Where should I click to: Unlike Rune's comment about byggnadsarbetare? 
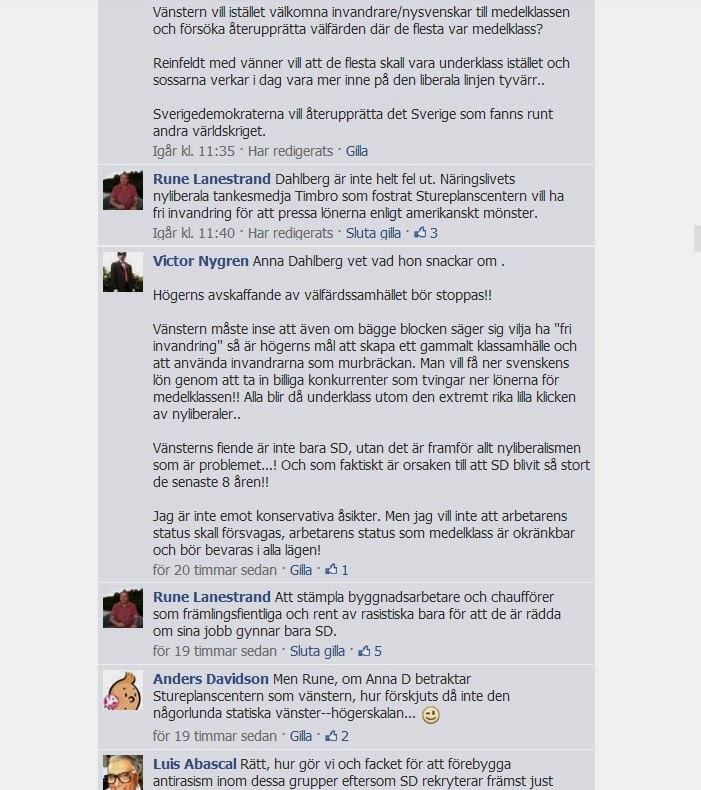(317, 651)
